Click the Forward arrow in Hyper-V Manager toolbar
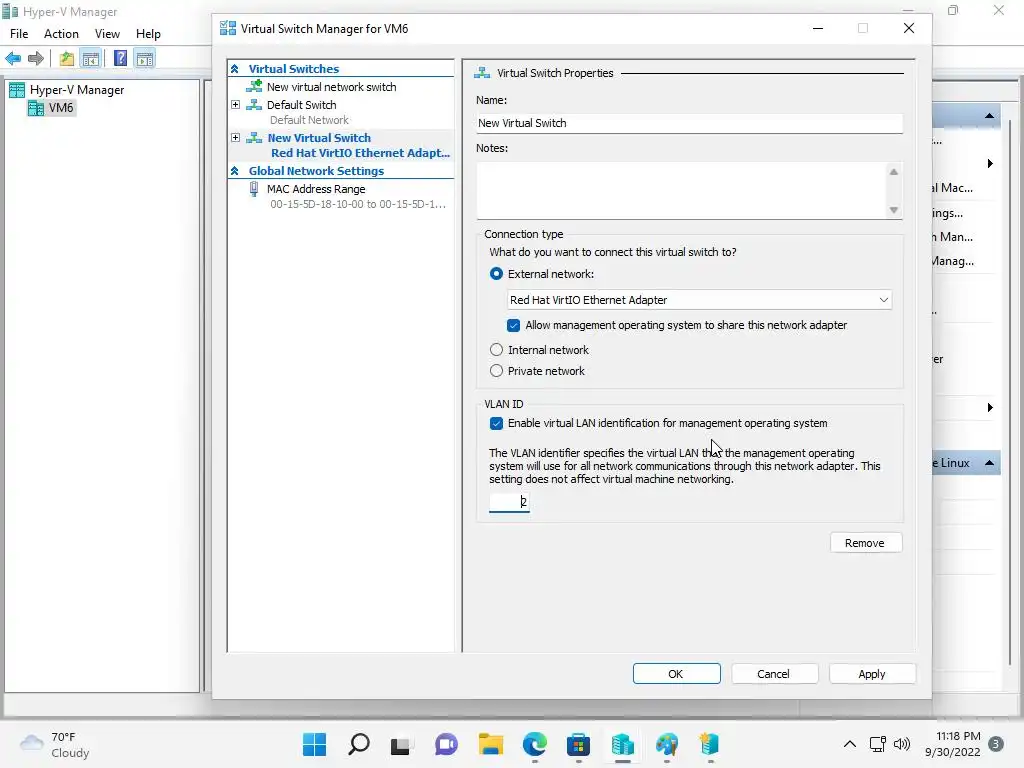Viewport: 1024px width, 768px height. point(36,59)
